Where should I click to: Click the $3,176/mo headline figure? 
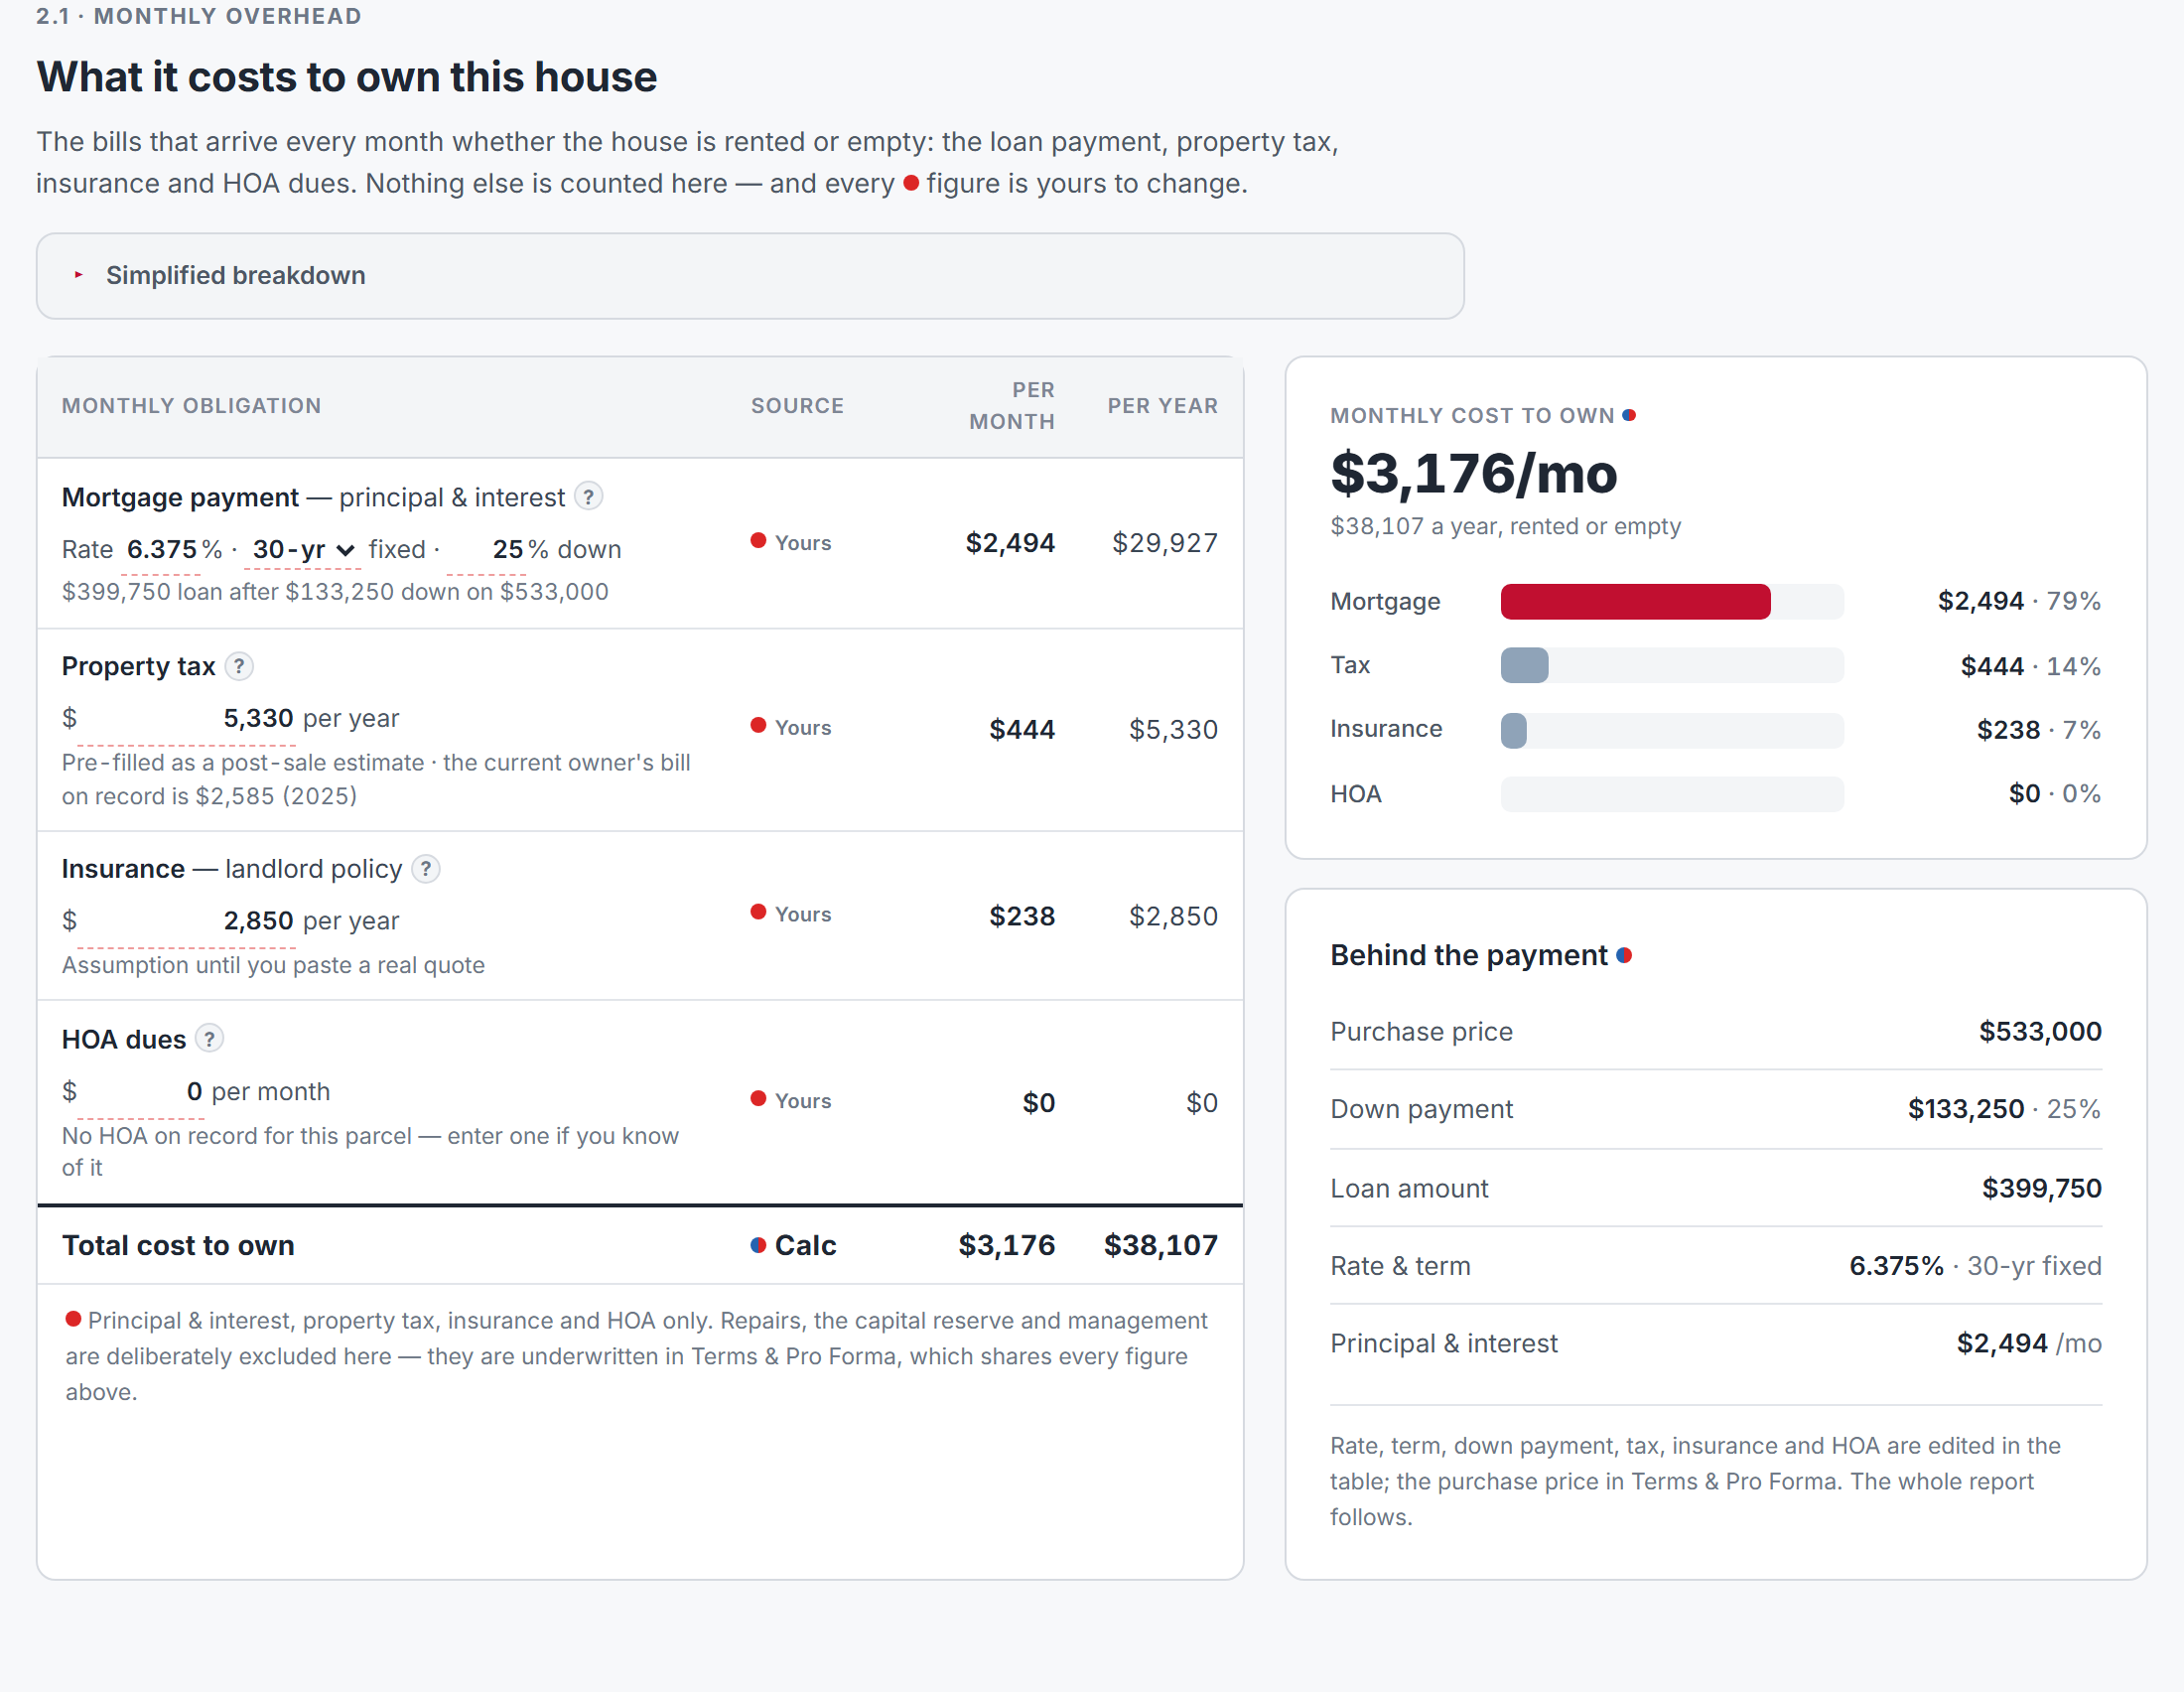point(1473,474)
